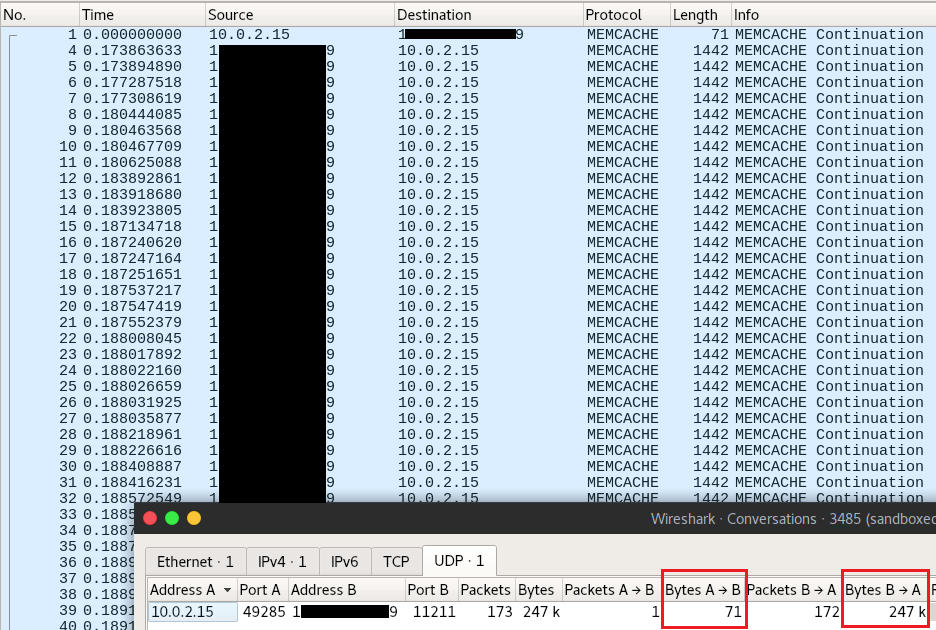Click the Packets column header in Conversations

pyautogui.click(x=486, y=590)
